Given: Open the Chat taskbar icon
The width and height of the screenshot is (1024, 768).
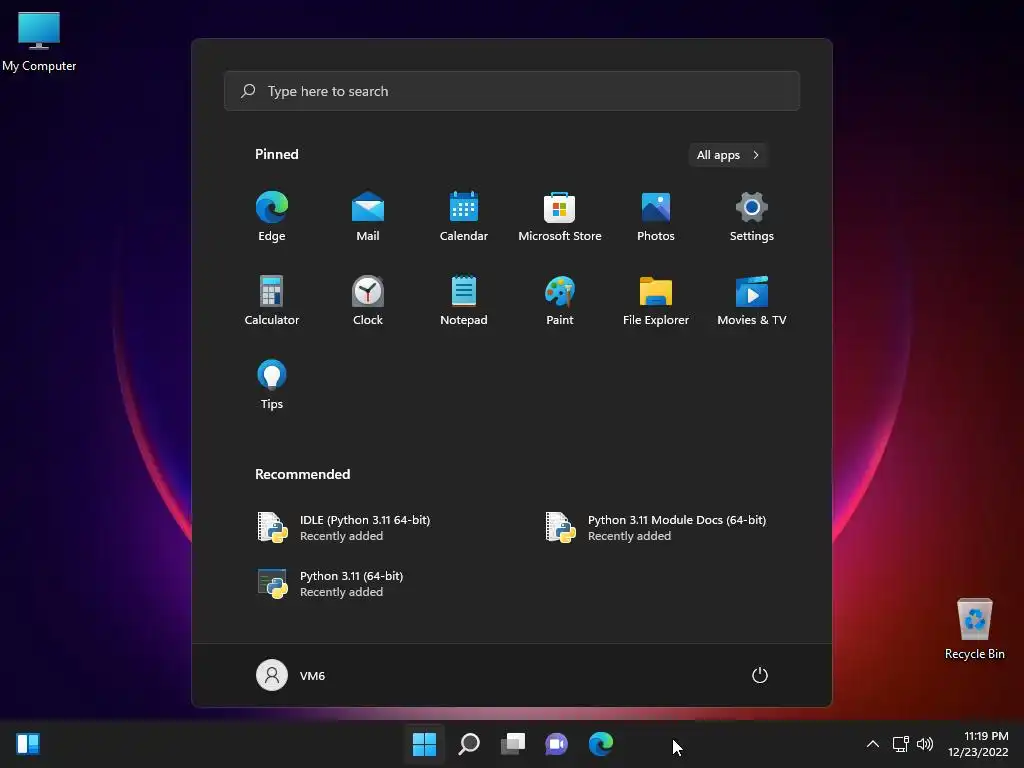Looking at the screenshot, I should coord(556,744).
